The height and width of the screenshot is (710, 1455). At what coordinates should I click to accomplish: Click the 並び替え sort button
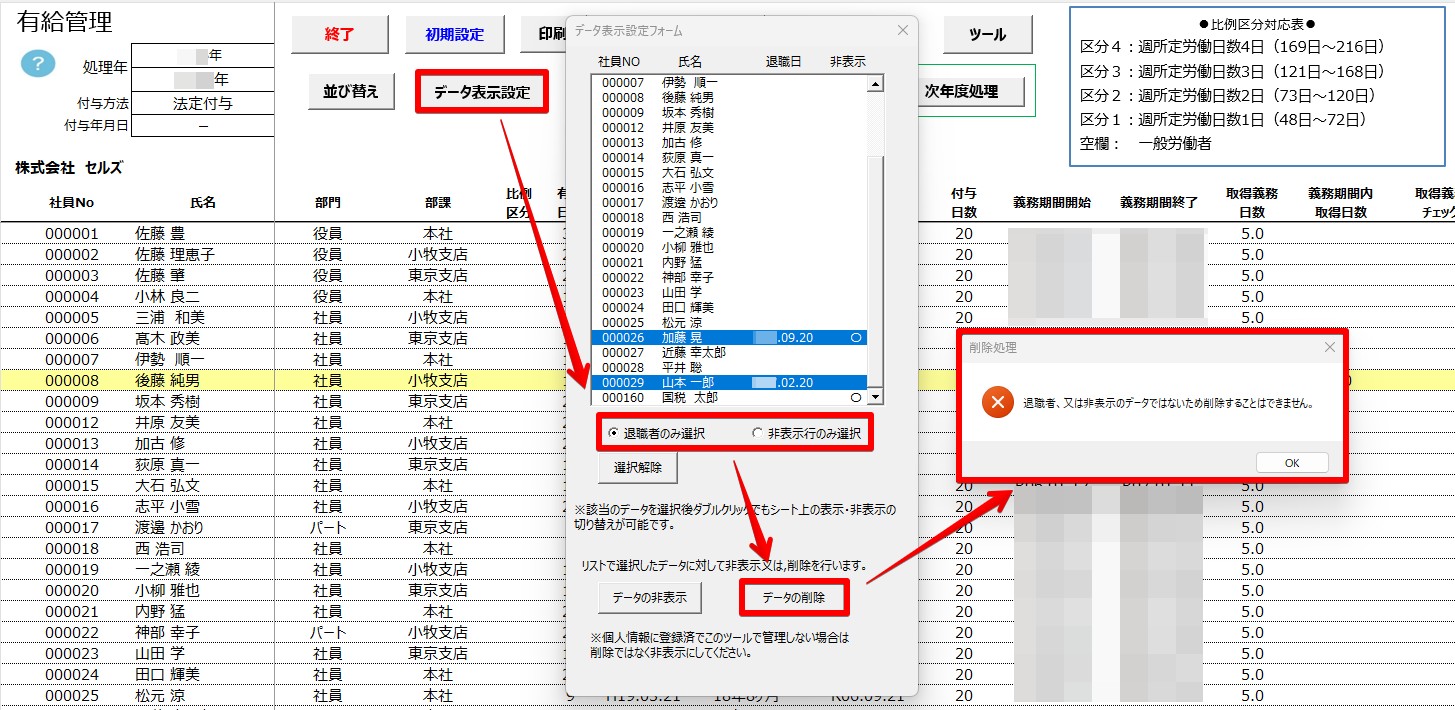tap(350, 91)
